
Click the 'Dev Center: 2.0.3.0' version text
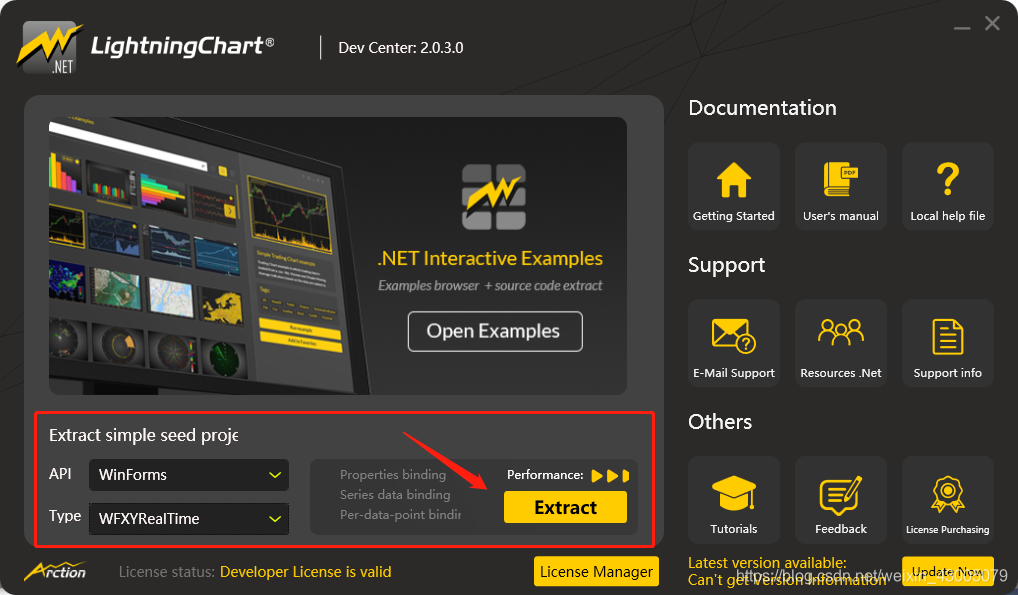[x=401, y=47]
